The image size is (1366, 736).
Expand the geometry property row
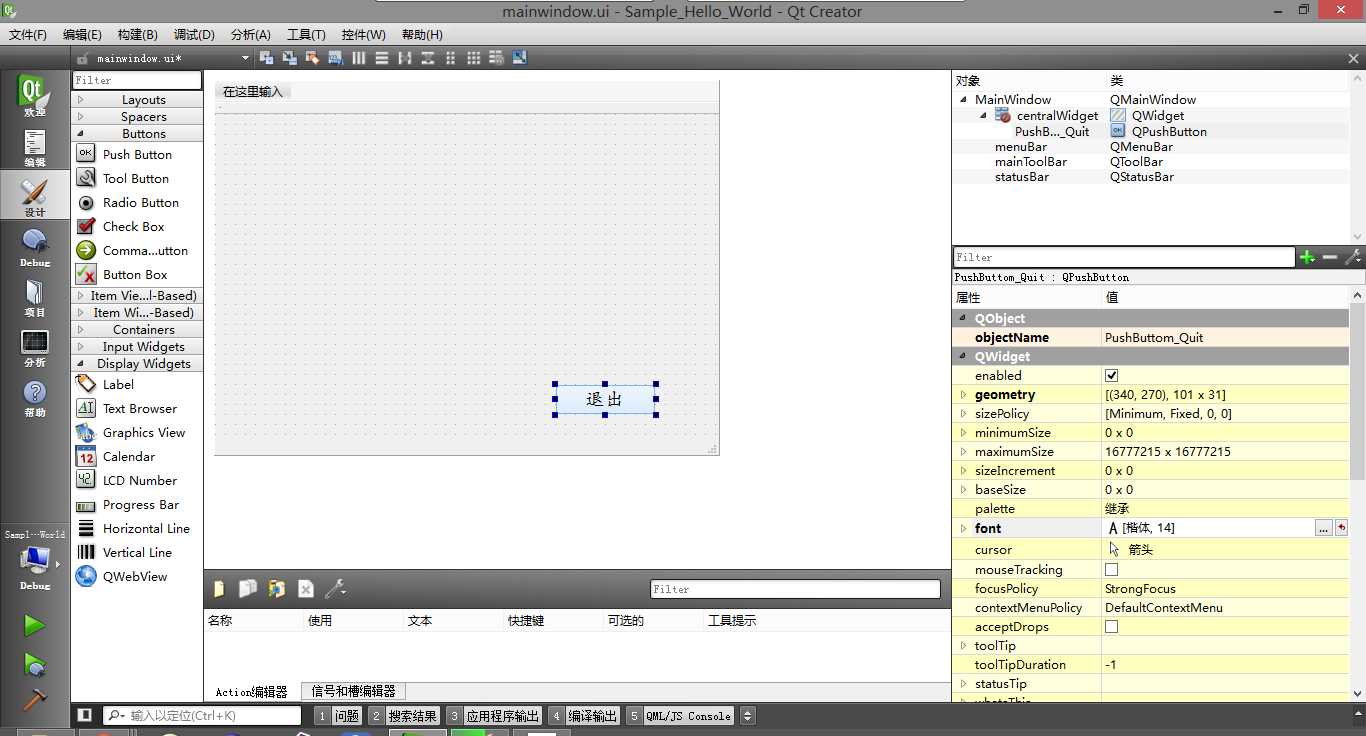[963, 395]
